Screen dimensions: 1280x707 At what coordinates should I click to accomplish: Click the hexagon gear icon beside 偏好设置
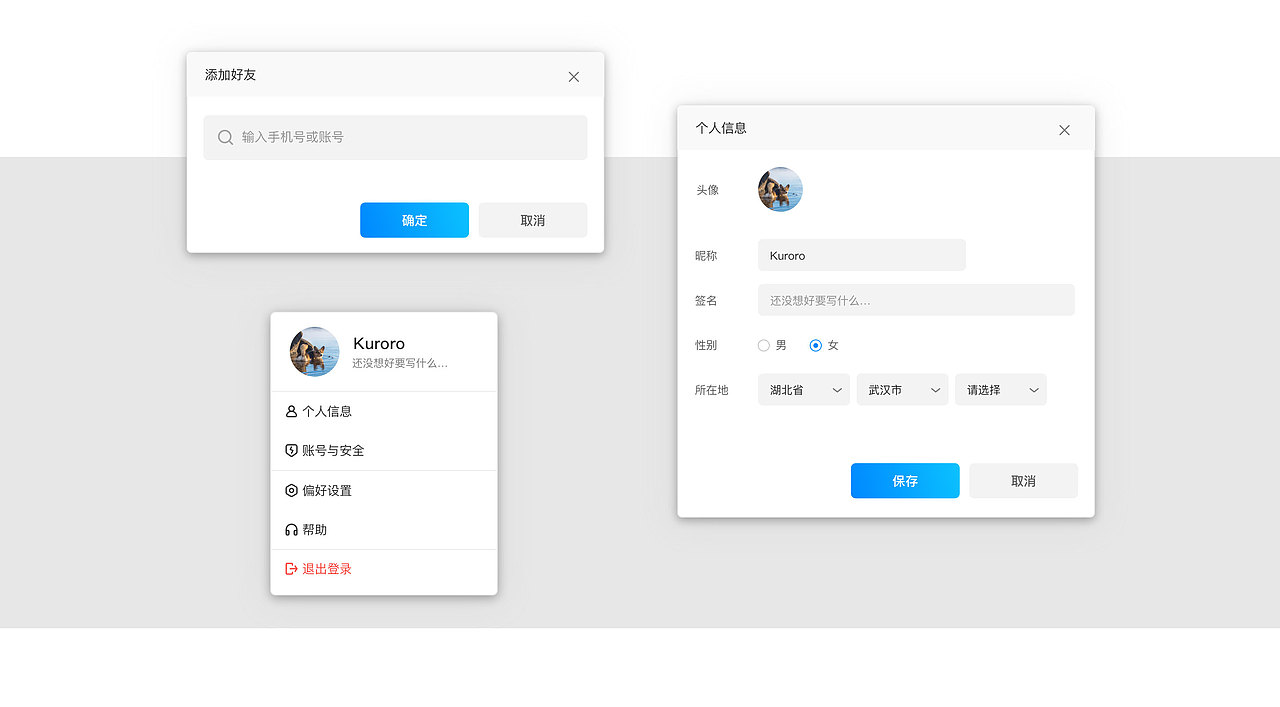291,490
